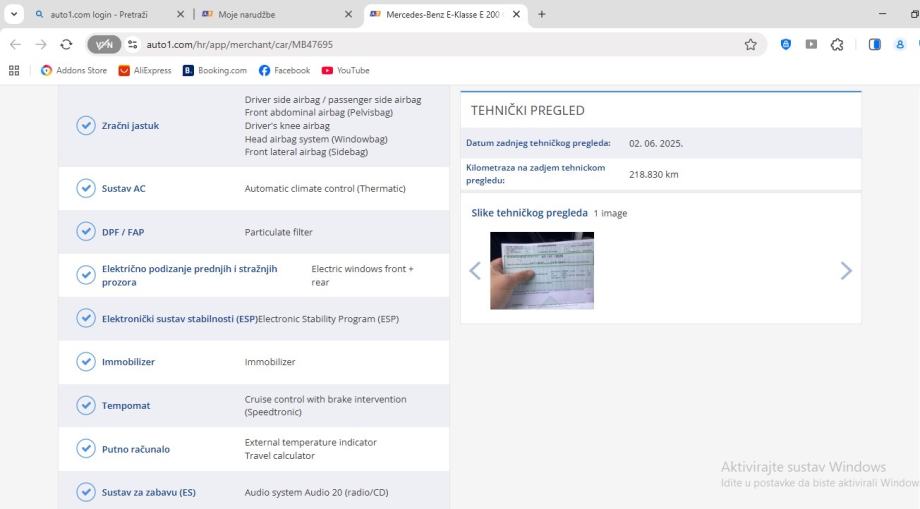Open the tab search dropdown arrow
Viewport: 920px width, 509px height.
[x=14, y=14]
